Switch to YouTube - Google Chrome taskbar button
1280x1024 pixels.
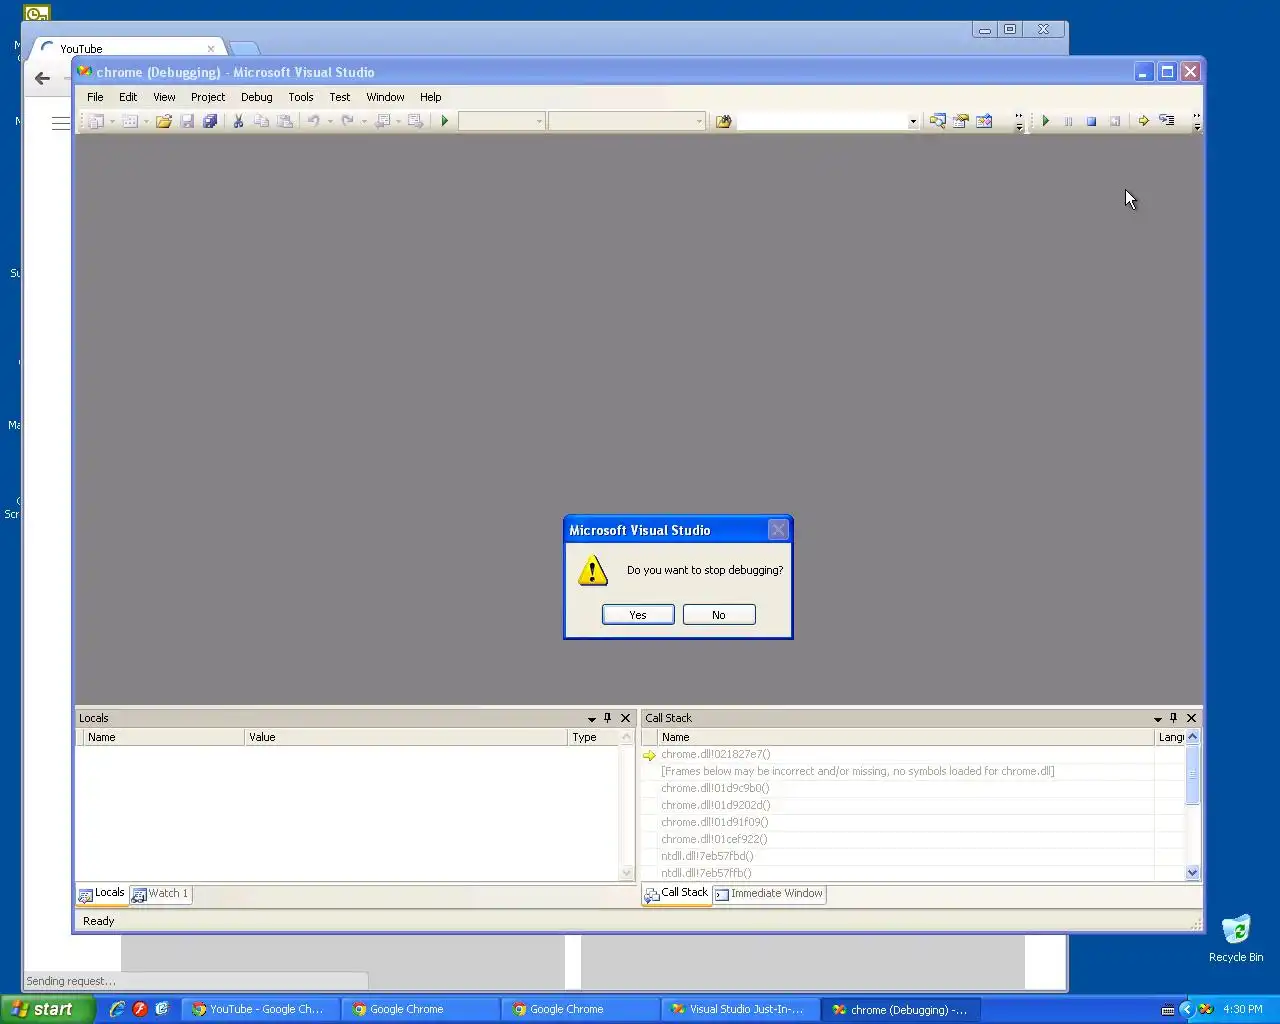click(259, 1009)
